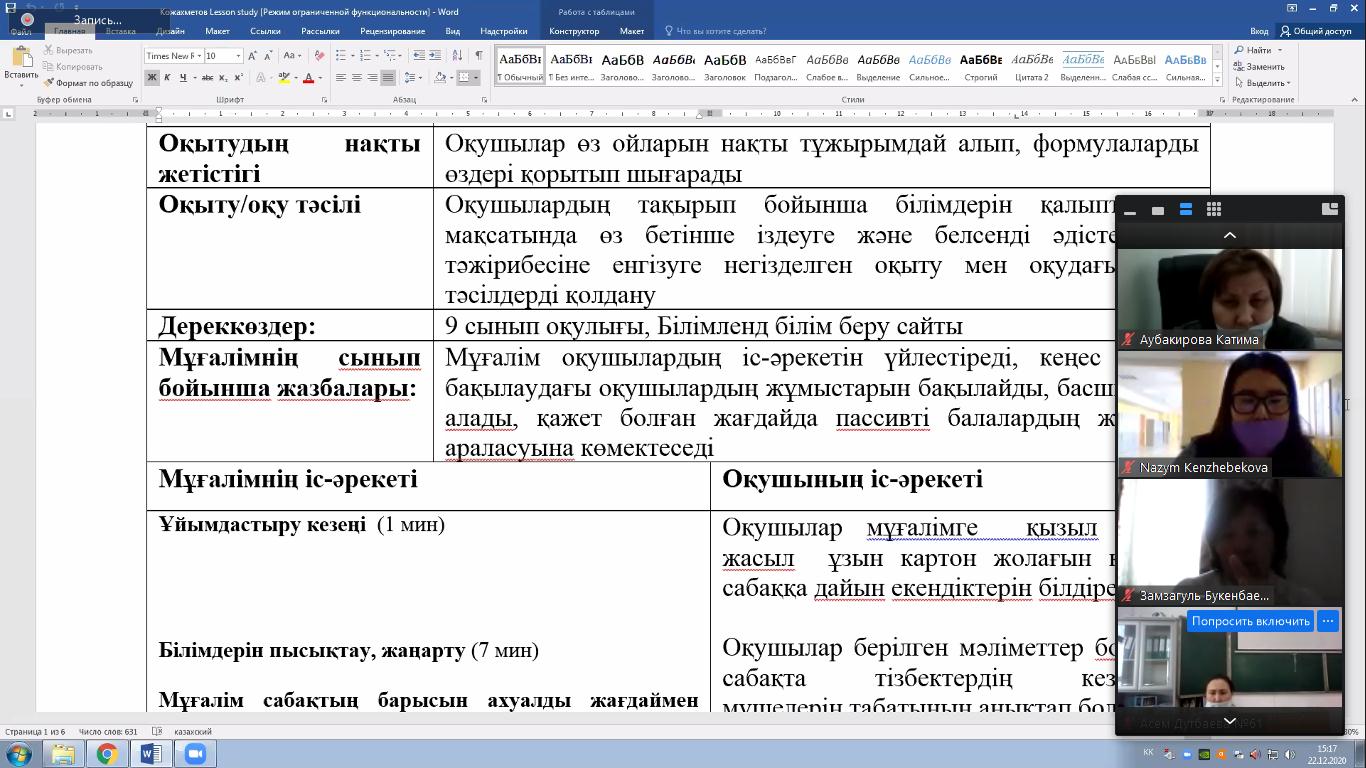Viewport: 1366px width, 768px height.
Task: Click Попросить включить button in Zoom
Action: click(x=1250, y=621)
